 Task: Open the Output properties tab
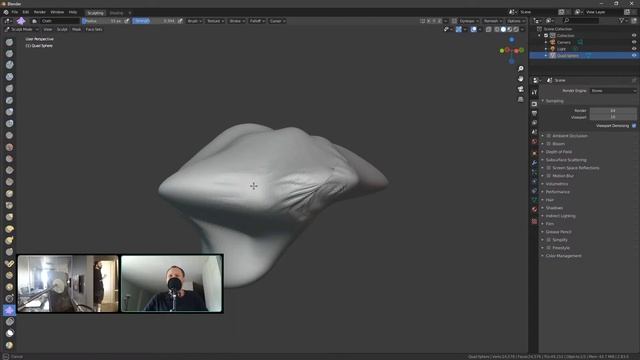coord(534,113)
